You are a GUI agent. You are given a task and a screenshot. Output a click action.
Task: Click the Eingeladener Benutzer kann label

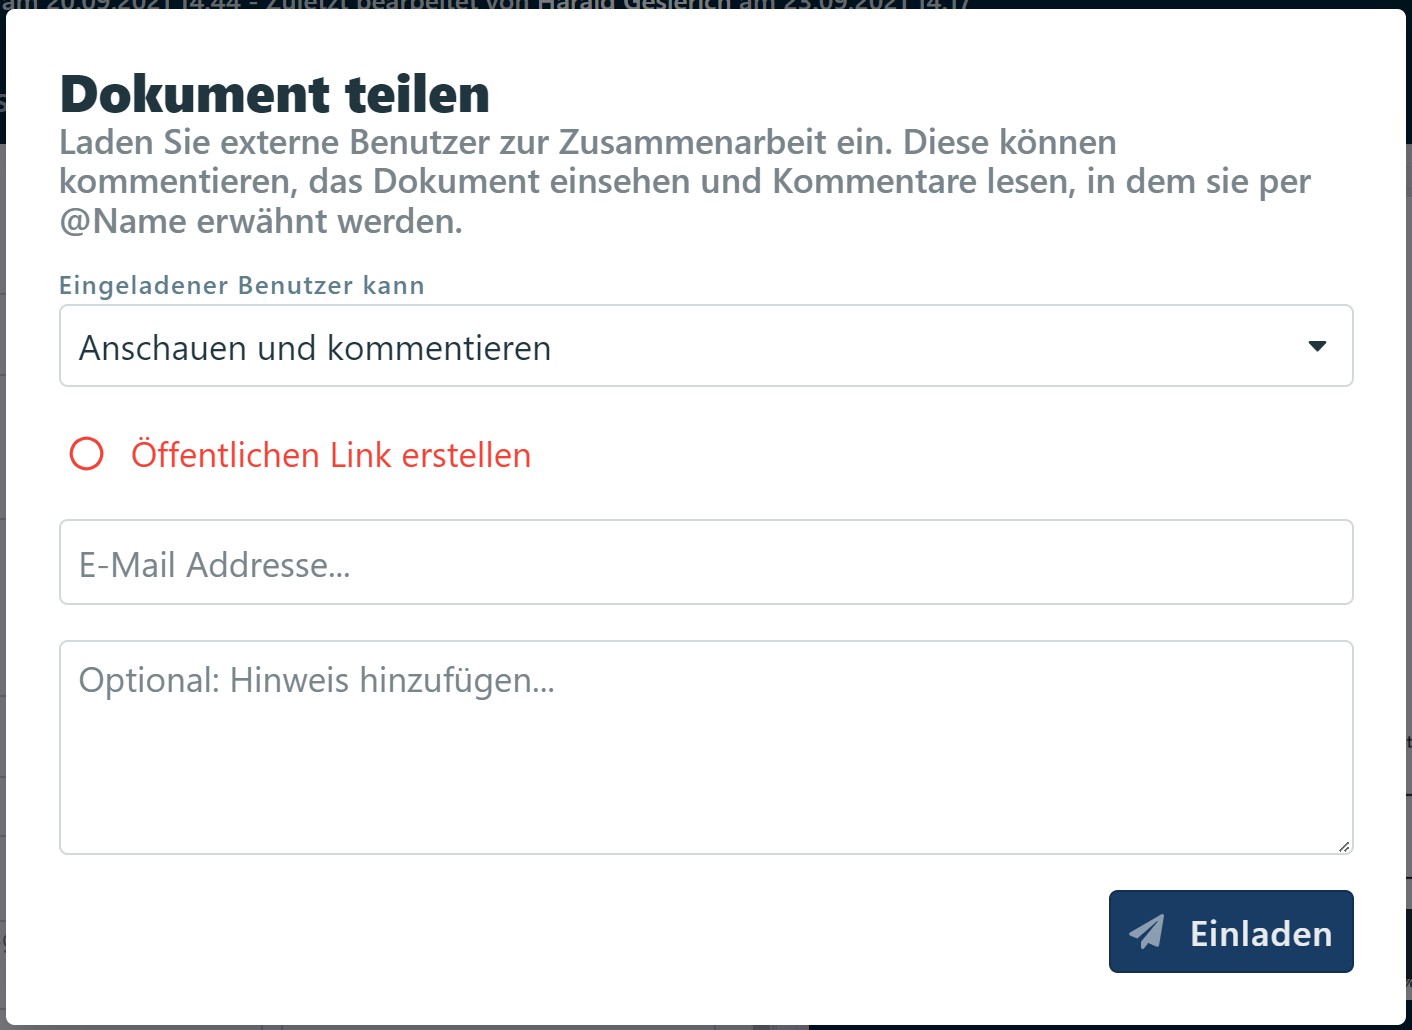coord(242,285)
